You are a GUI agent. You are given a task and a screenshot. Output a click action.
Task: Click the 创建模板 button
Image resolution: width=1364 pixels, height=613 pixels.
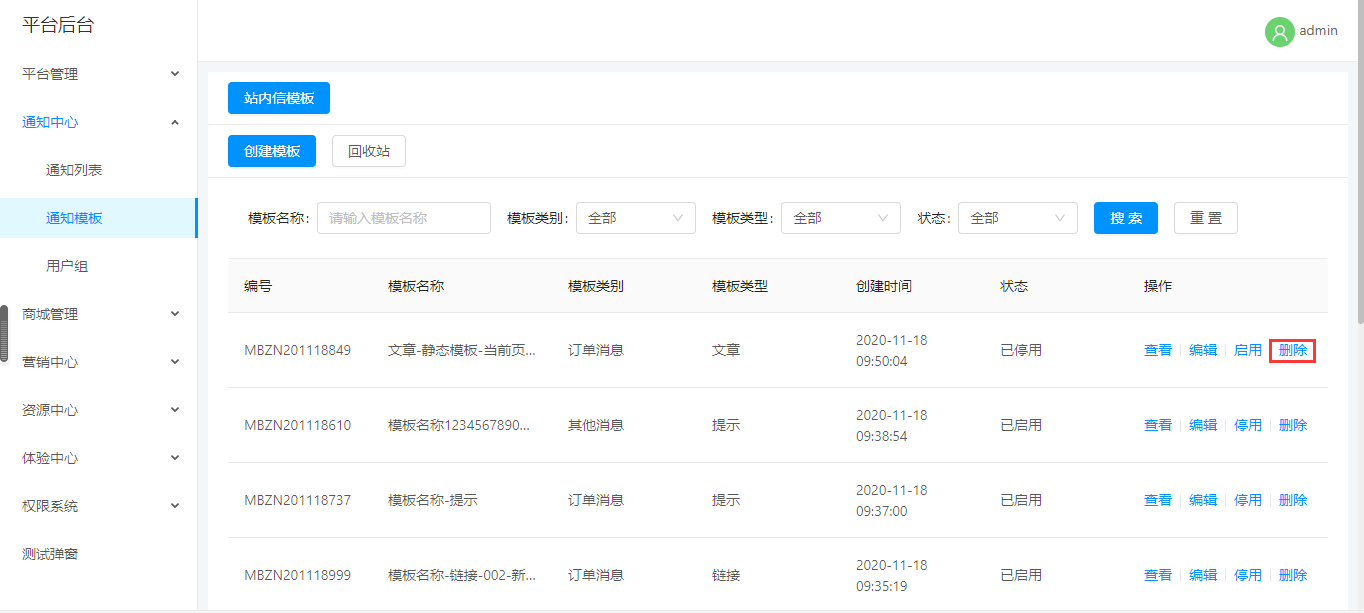point(272,151)
